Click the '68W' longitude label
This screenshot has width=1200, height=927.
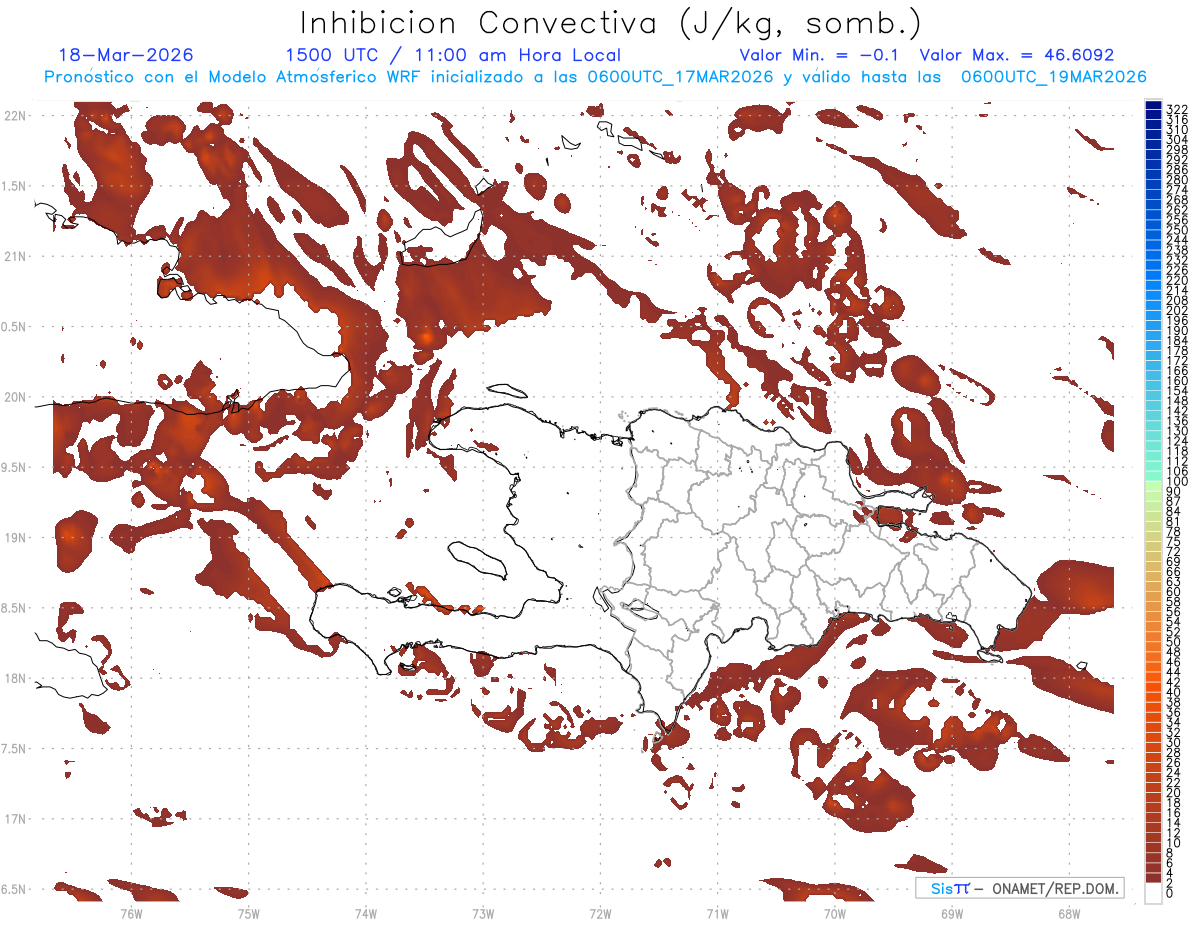click(1069, 913)
